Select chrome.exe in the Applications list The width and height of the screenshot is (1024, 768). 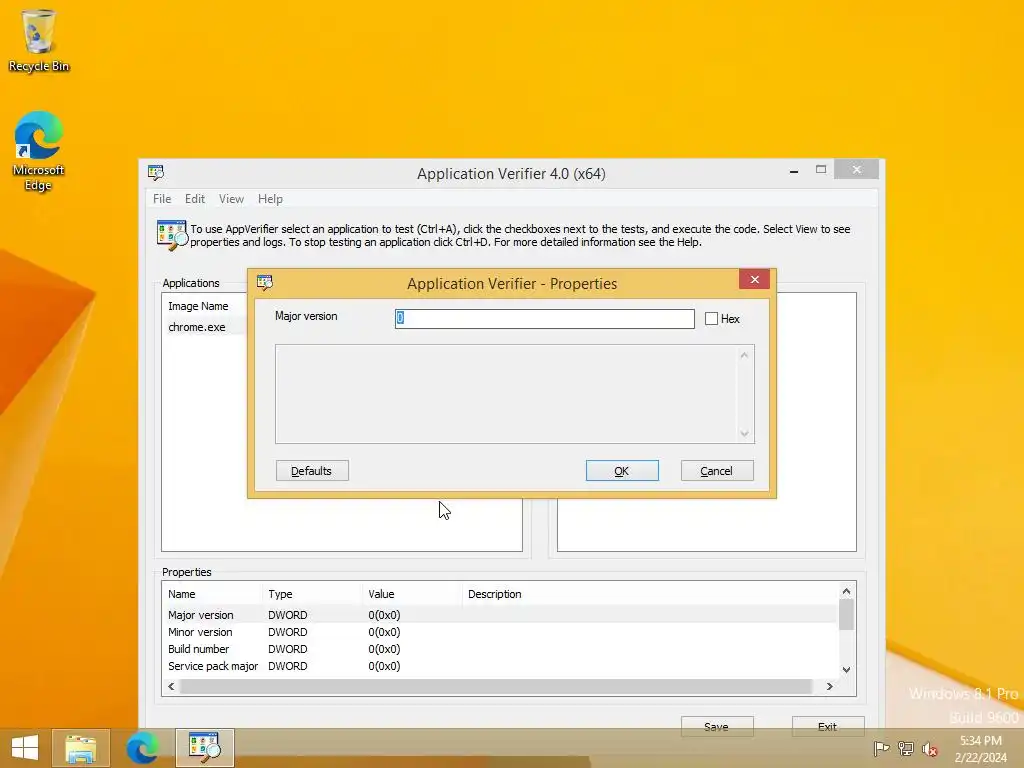pos(197,327)
